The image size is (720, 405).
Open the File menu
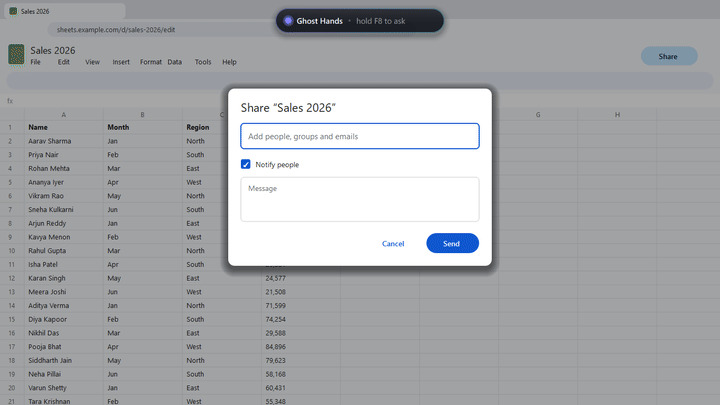click(x=35, y=62)
